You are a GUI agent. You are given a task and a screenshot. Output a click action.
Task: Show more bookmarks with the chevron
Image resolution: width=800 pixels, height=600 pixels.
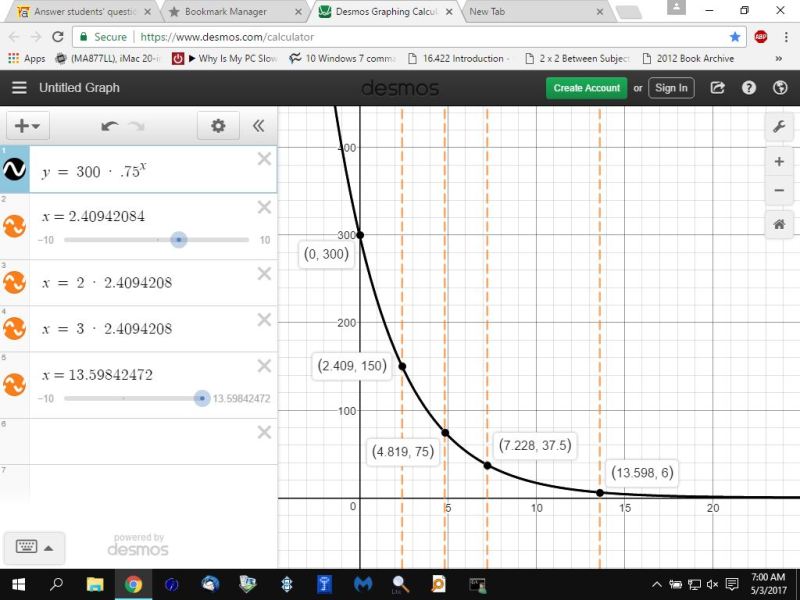pos(779,59)
